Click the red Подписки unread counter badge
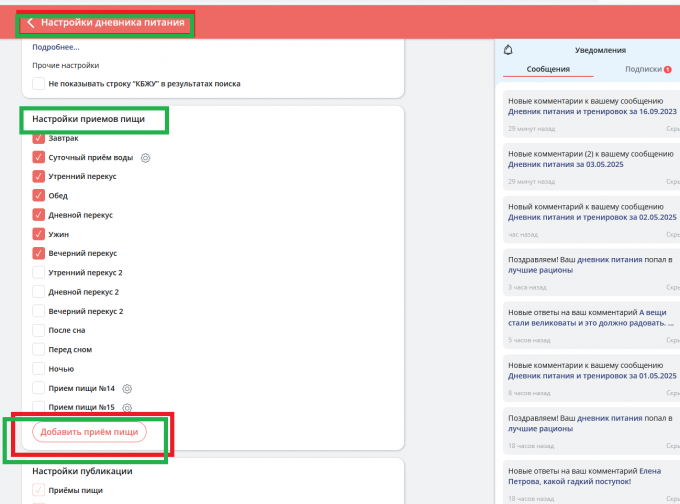 667,69
